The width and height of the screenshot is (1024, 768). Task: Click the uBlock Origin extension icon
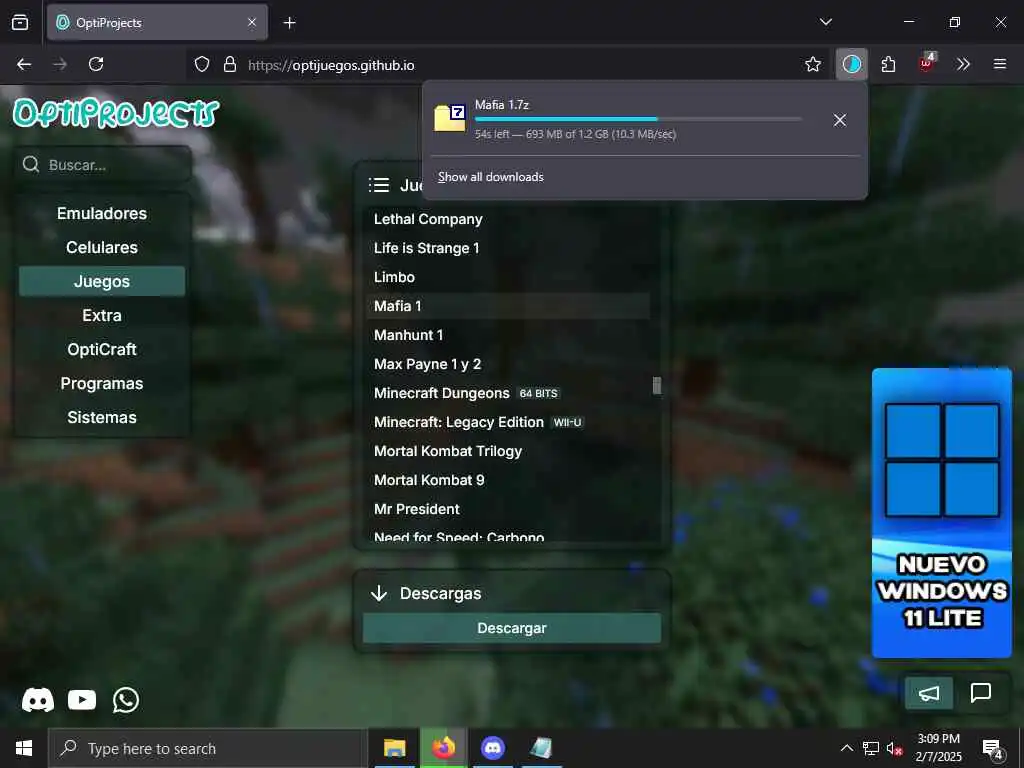point(927,63)
